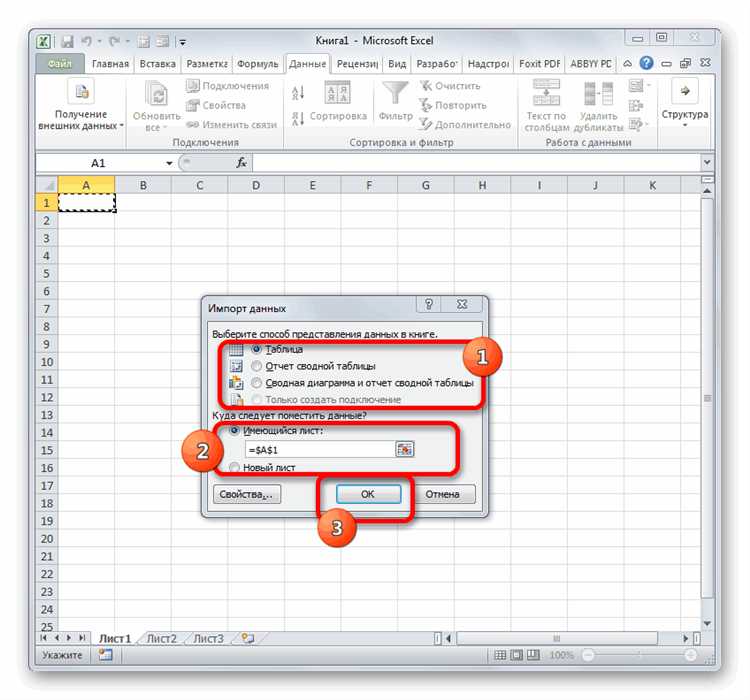Switch to Page Layout view in status bar
This screenshot has height=700, width=750.
pos(517,655)
